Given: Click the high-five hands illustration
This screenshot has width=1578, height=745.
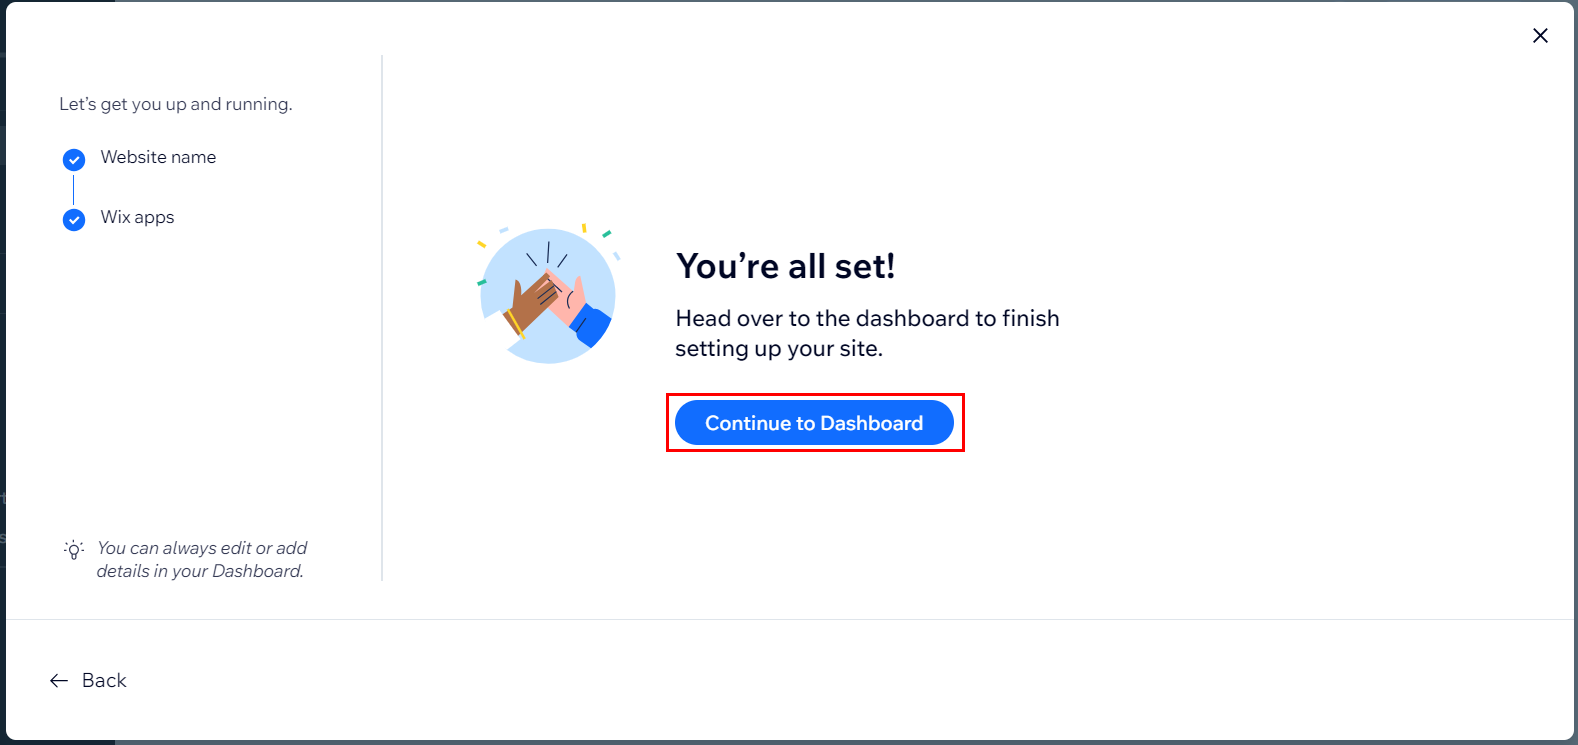Looking at the screenshot, I should point(548,294).
